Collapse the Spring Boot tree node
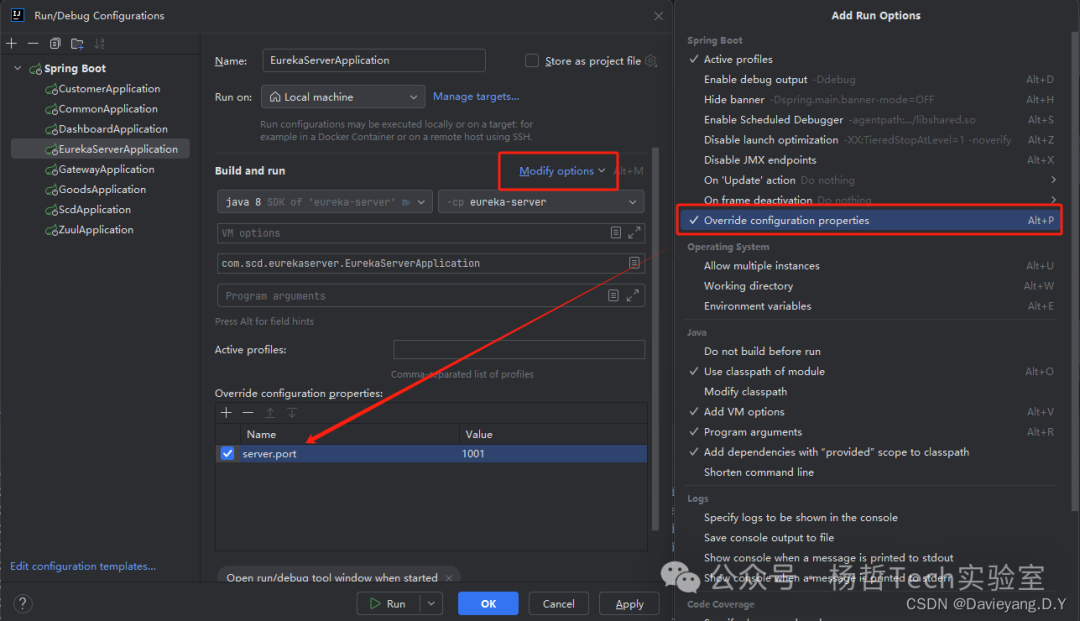The height and width of the screenshot is (621, 1080). click(18, 68)
